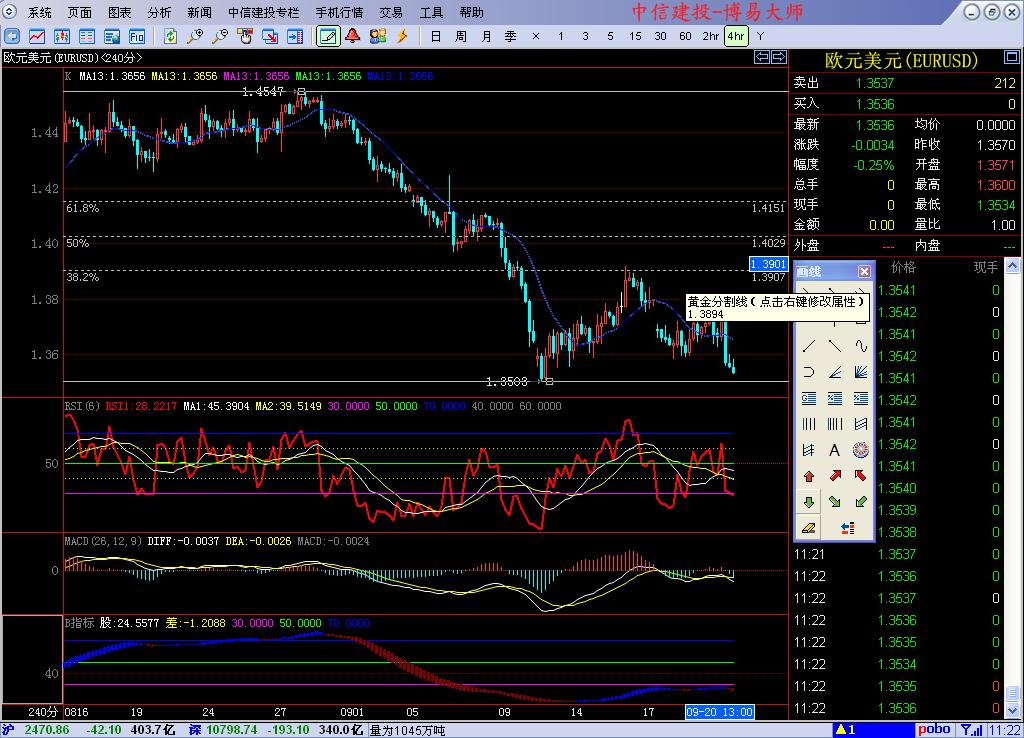This screenshot has height=738, width=1024.
Task: Open the 系统 menu
Action: (40, 12)
